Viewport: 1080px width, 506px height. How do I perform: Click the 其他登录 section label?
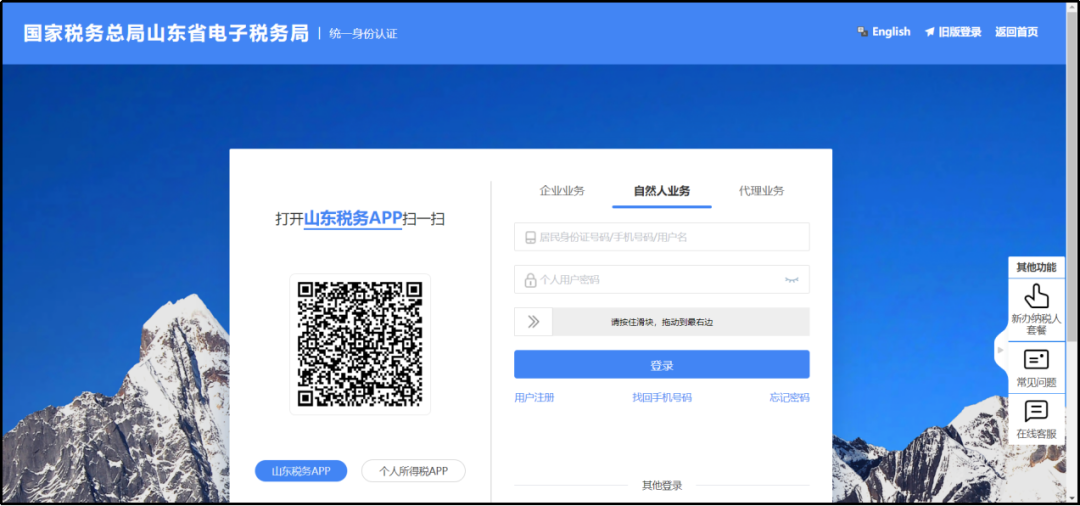coord(662,485)
